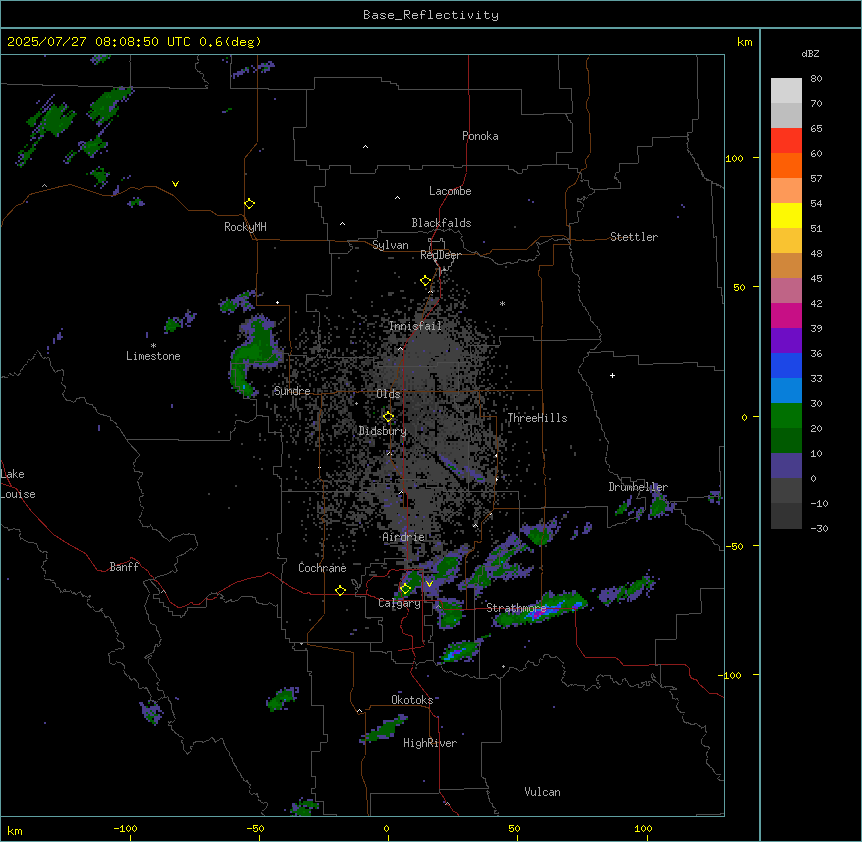Screen dimensions: 862x842
Task: Select the white plus marker east of ThreeHills
Action: 612,375
